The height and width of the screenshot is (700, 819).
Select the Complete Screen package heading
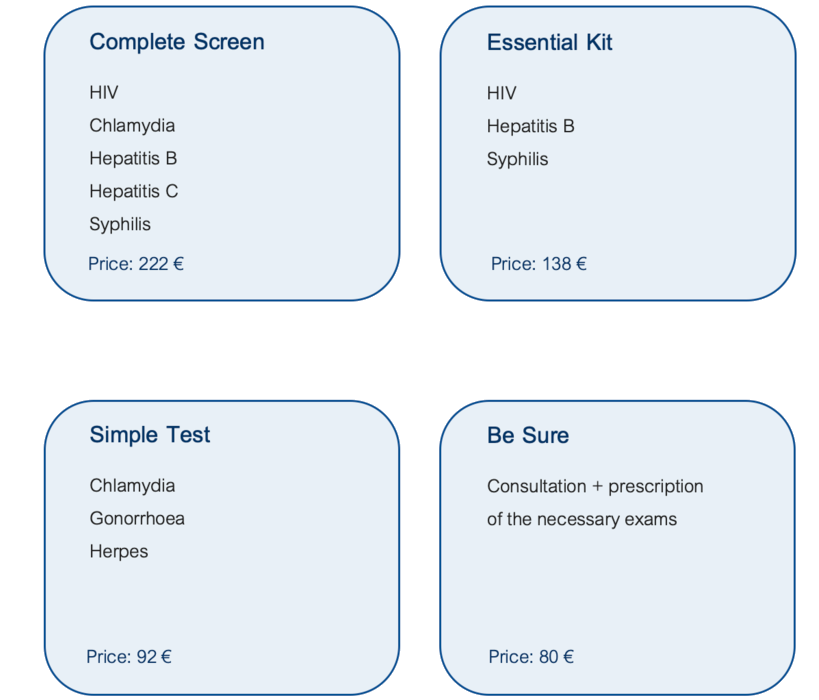(x=177, y=42)
